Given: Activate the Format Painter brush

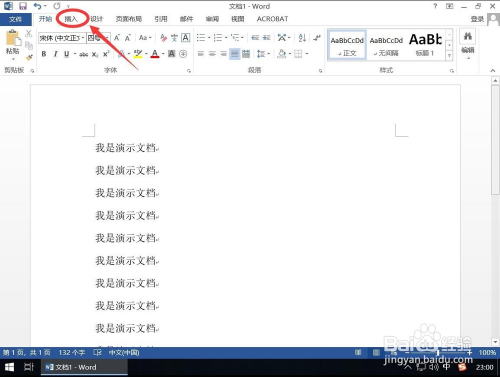Looking at the screenshot, I should tap(29, 57).
